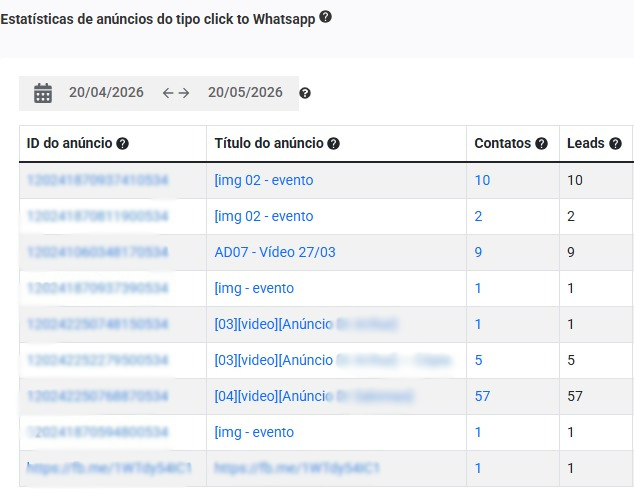Click help icon beside Contatos header

(x=541, y=144)
